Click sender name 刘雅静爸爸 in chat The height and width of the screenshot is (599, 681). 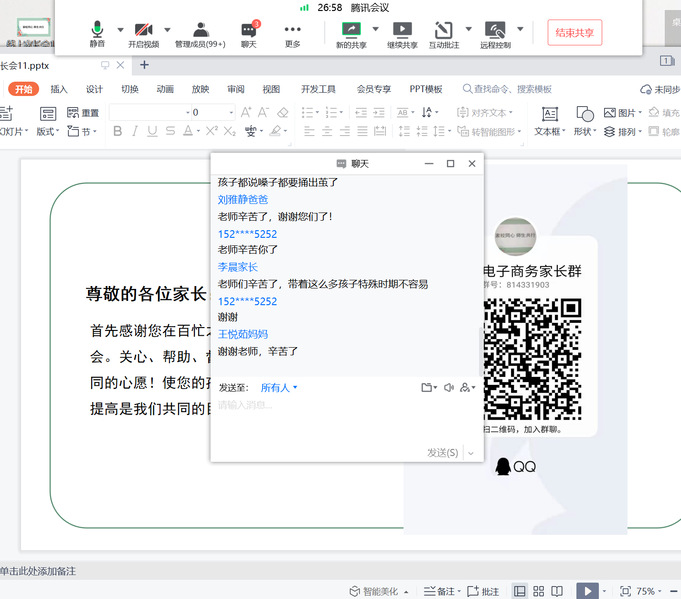click(x=243, y=199)
